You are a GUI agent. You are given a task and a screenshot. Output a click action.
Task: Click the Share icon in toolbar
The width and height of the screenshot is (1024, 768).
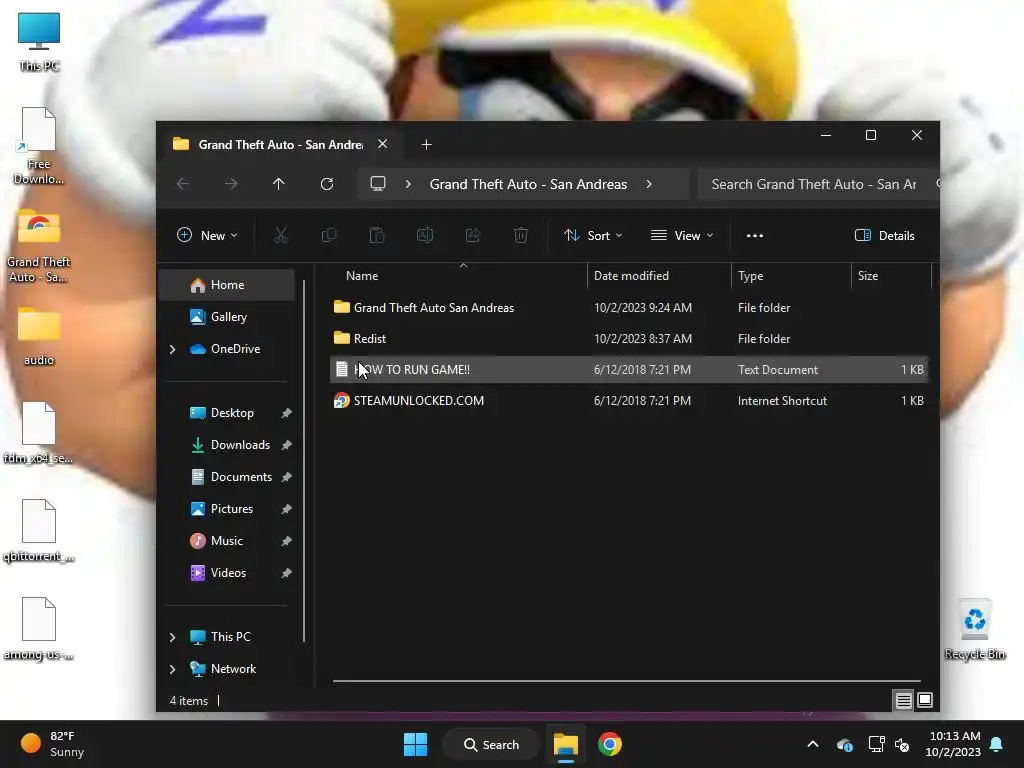point(473,235)
